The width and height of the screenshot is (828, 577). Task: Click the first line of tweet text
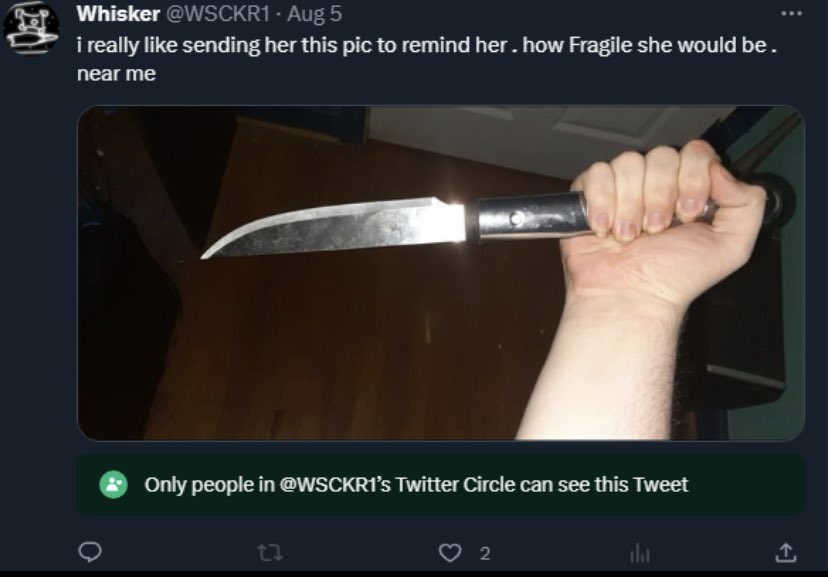(x=427, y=45)
